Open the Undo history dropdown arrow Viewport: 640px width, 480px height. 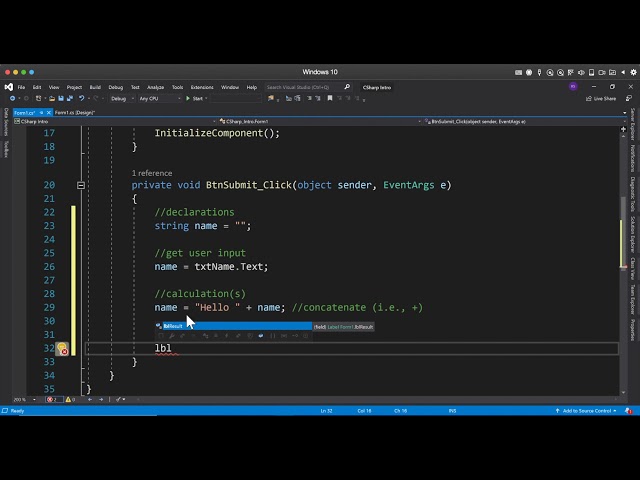click(x=89, y=98)
